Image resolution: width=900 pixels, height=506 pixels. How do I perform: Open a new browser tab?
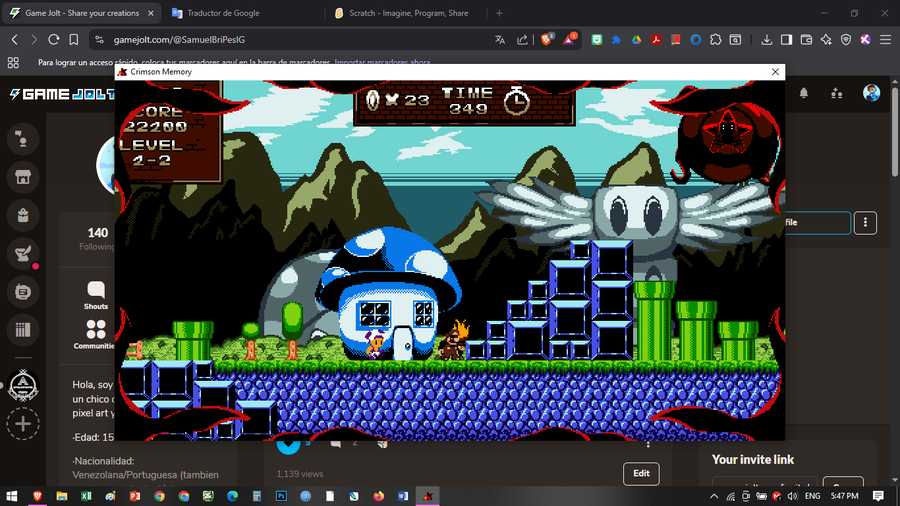coord(499,13)
